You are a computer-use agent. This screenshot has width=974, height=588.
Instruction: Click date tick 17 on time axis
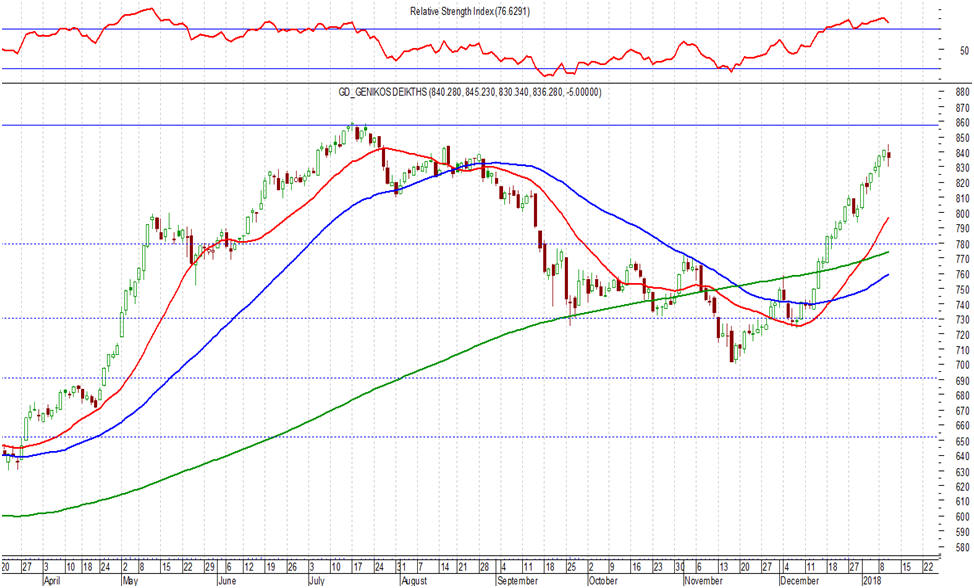tap(358, 567)
